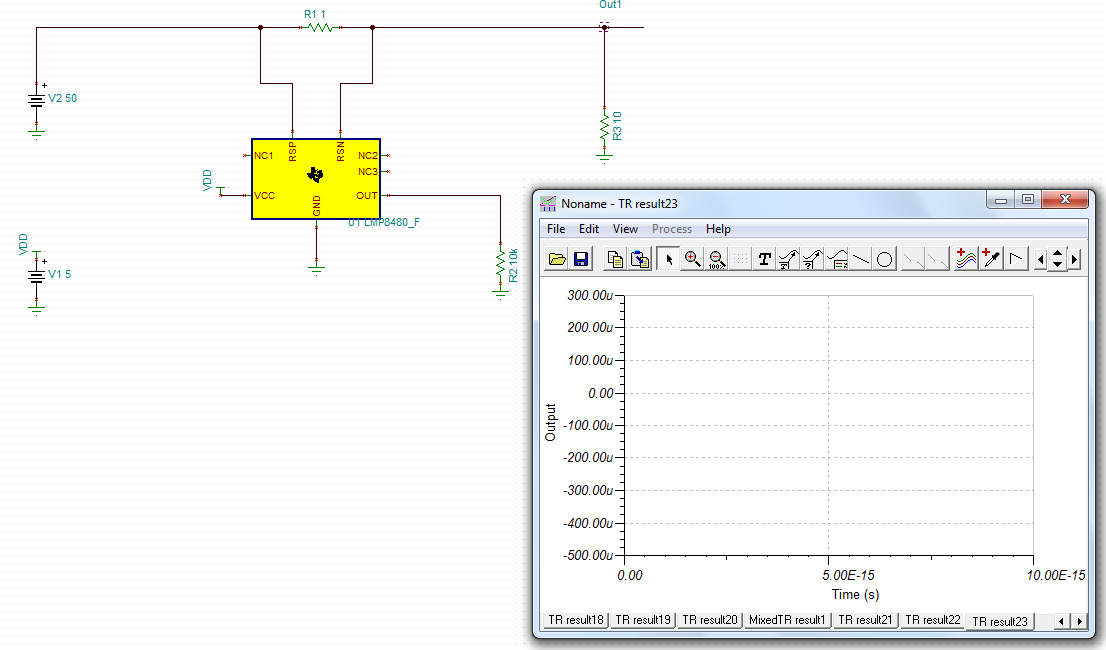Open the Help menu
The height and width of the screenshot is (650, 1106).
click(718, 228)
